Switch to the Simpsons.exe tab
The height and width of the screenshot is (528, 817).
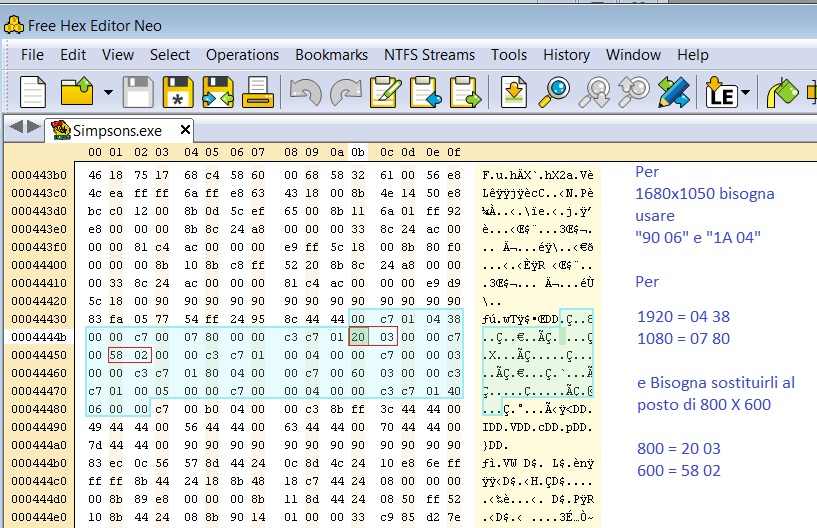[117, 130]
